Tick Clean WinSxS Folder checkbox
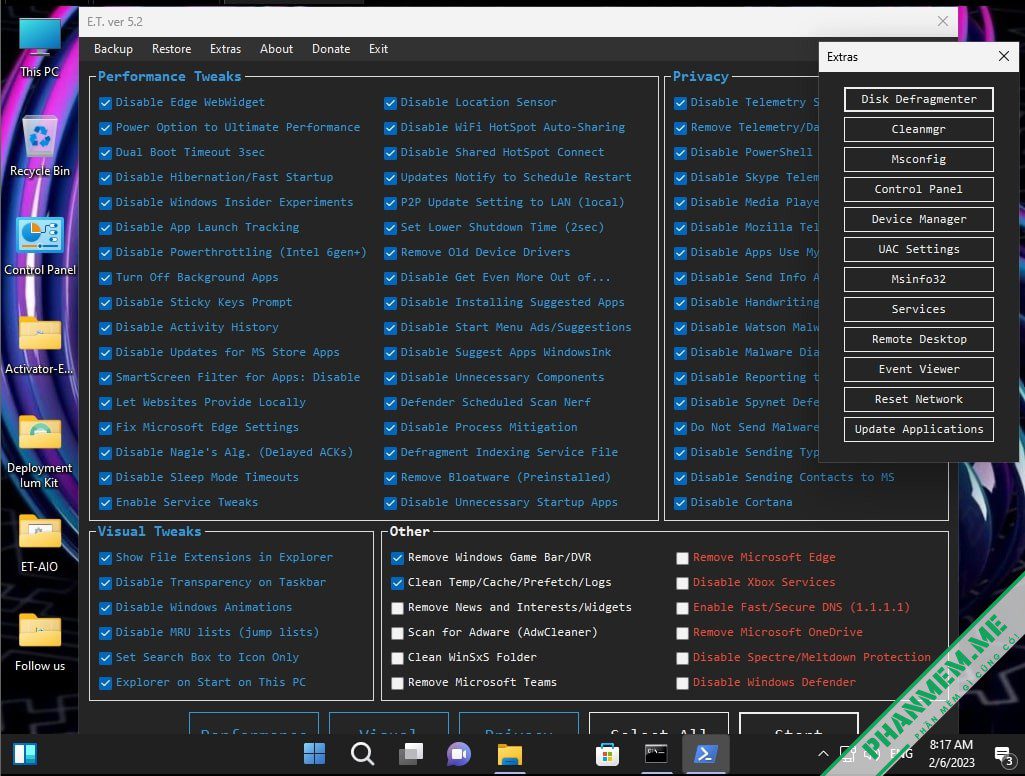 (x=397, y=658)
